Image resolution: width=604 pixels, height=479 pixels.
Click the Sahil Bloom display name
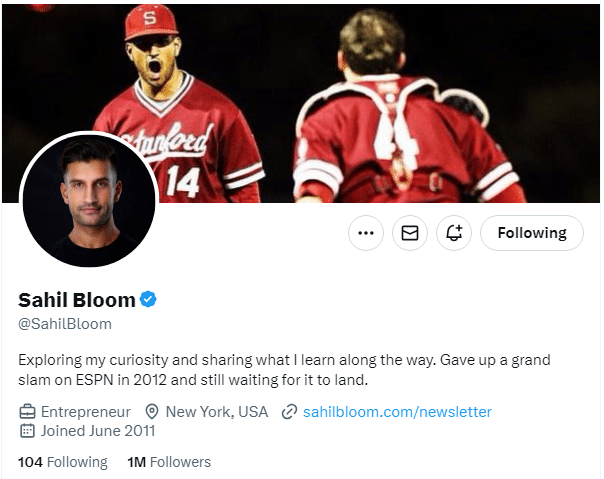(77, 299)
